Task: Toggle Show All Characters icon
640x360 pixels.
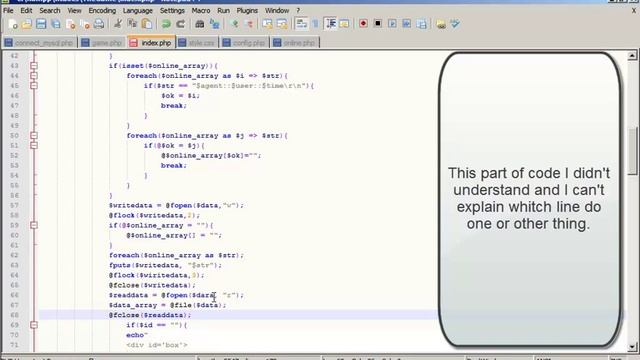Action: click(x=316, y=24)
